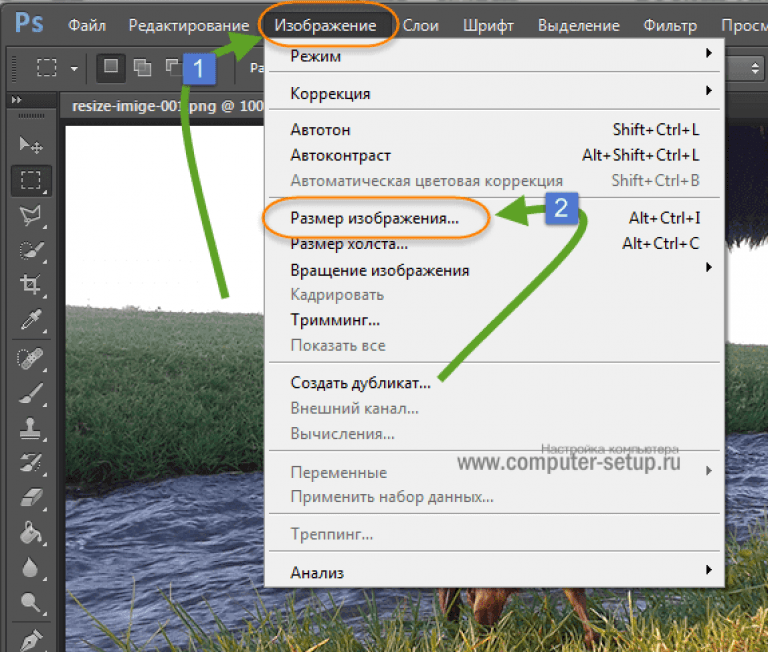The height and width of the screenshot is (652, 768).
Task: Click marquee tool preset icon in options bar
Action: 47,68
